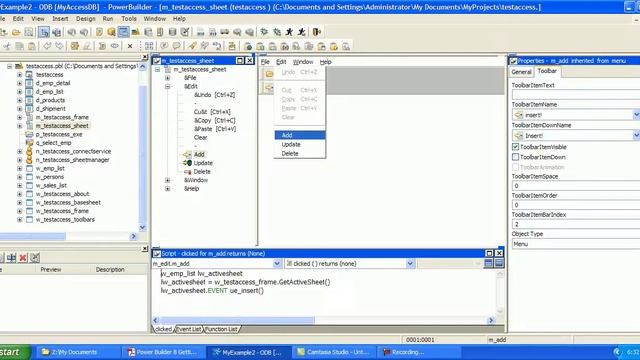Click the Windows Start button
The image size is (640, 360).
point(15,352)
